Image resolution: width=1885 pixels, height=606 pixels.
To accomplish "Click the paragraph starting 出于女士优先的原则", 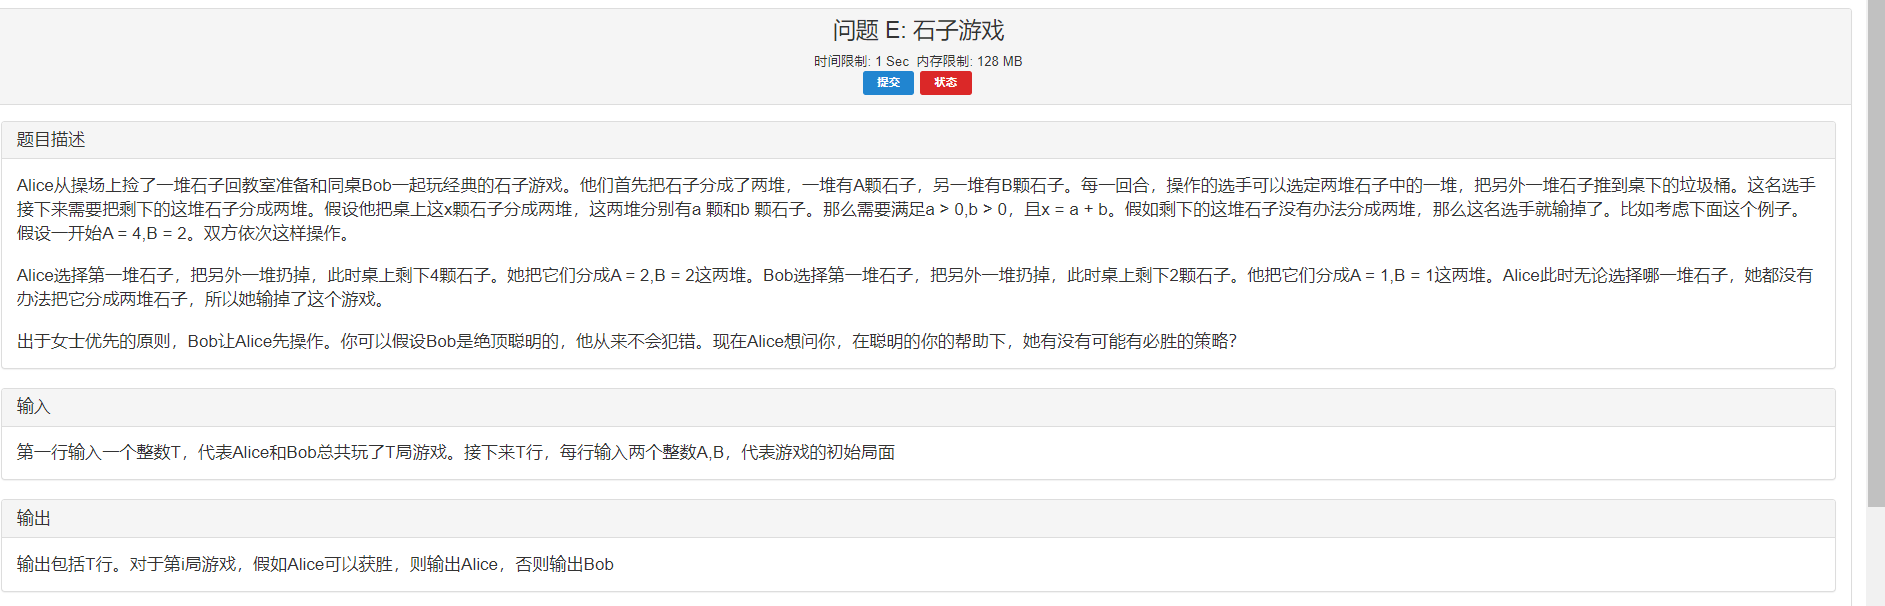I will 627,341.
